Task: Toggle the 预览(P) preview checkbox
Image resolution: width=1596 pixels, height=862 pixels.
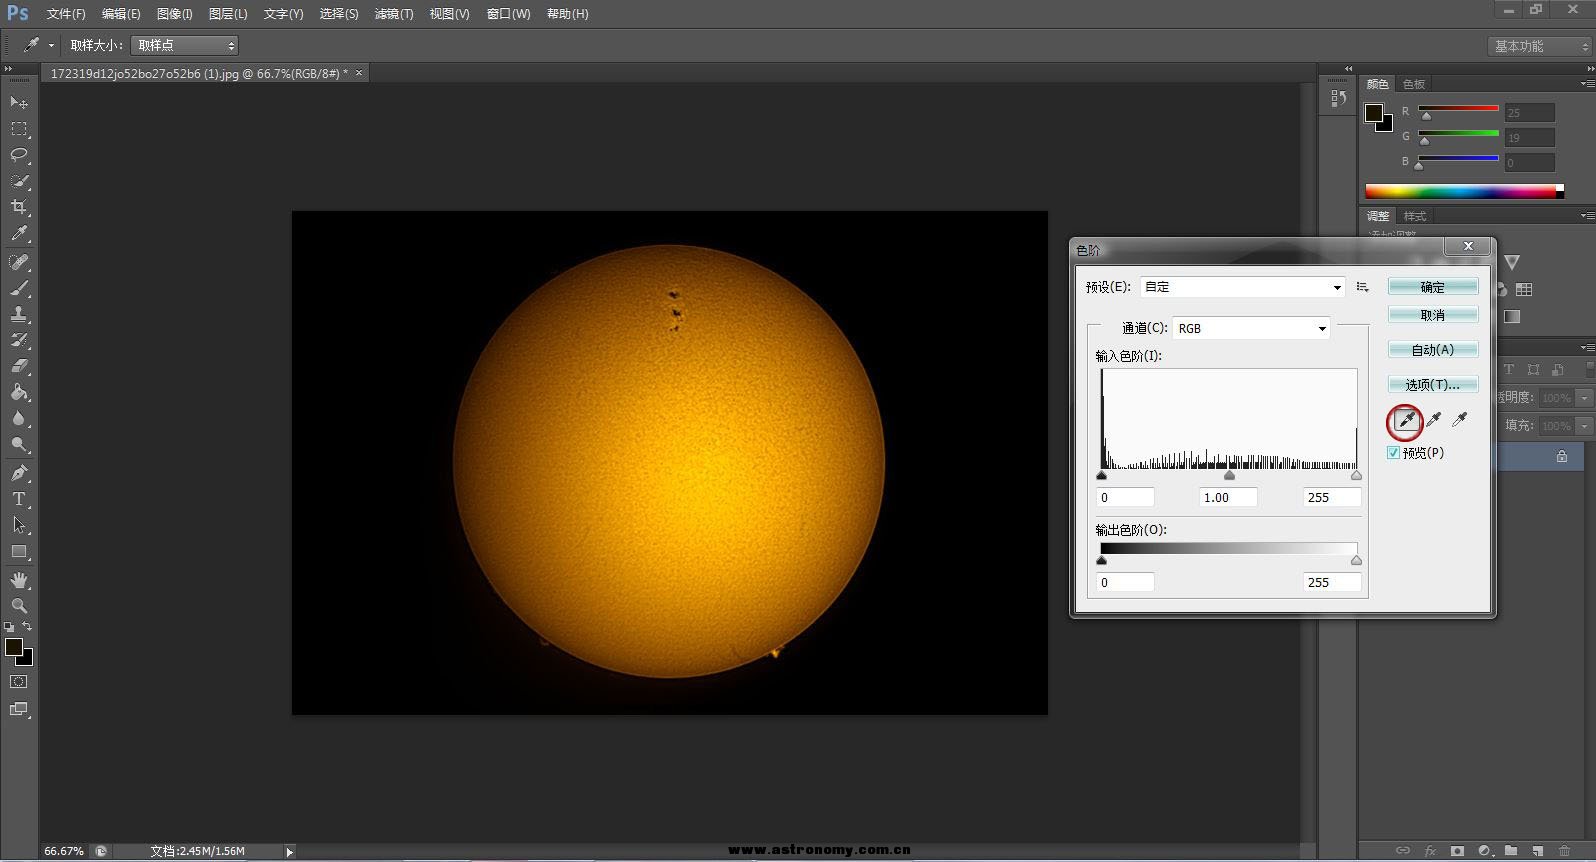Action: tap(1393, 453)
